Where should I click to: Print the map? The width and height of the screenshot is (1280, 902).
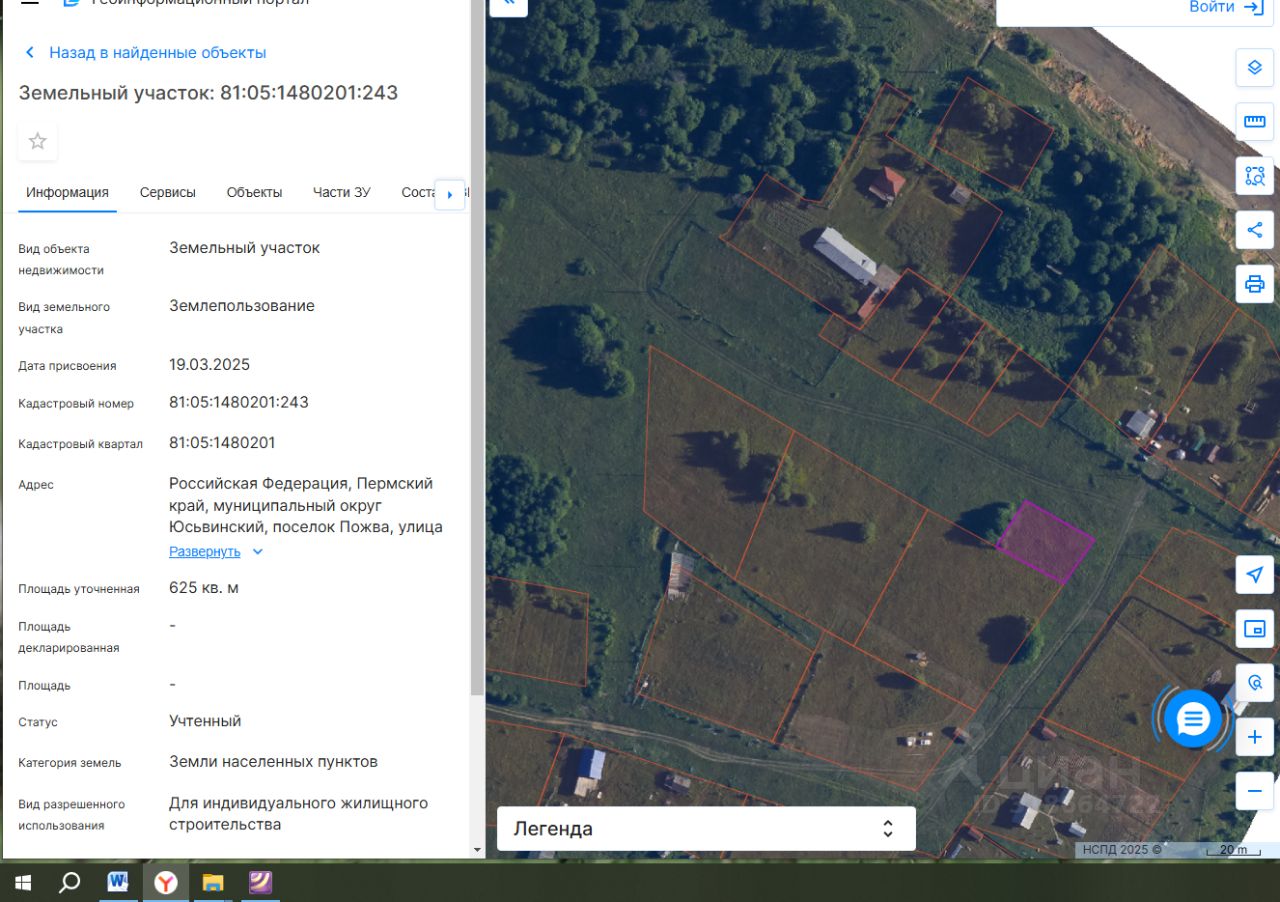[1254, 284]
